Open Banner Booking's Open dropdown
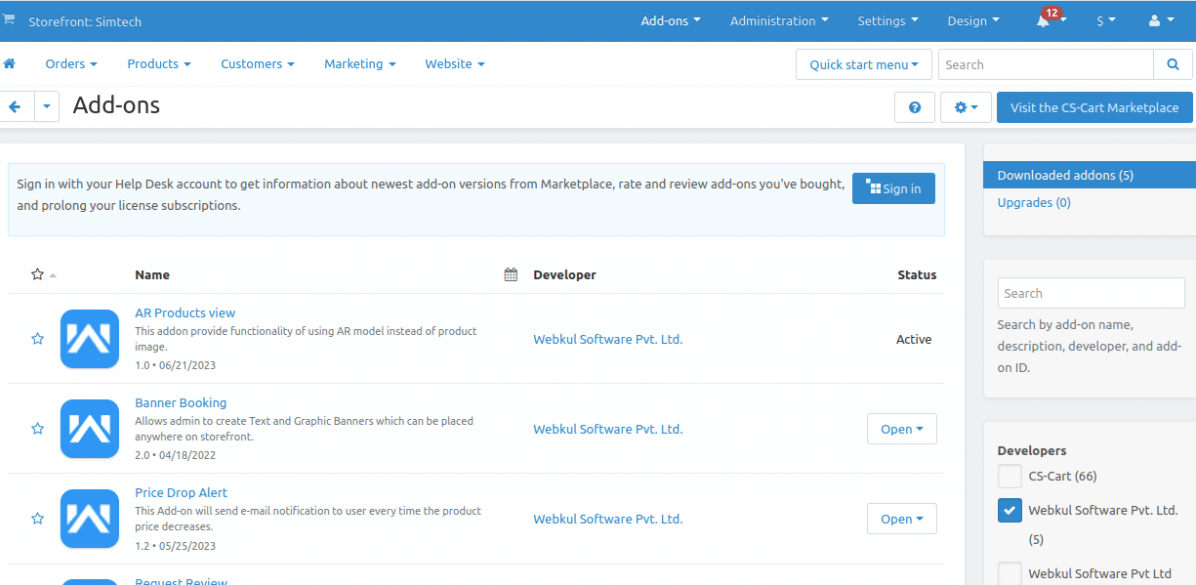Screen dimensions: 1196x585 902,429
